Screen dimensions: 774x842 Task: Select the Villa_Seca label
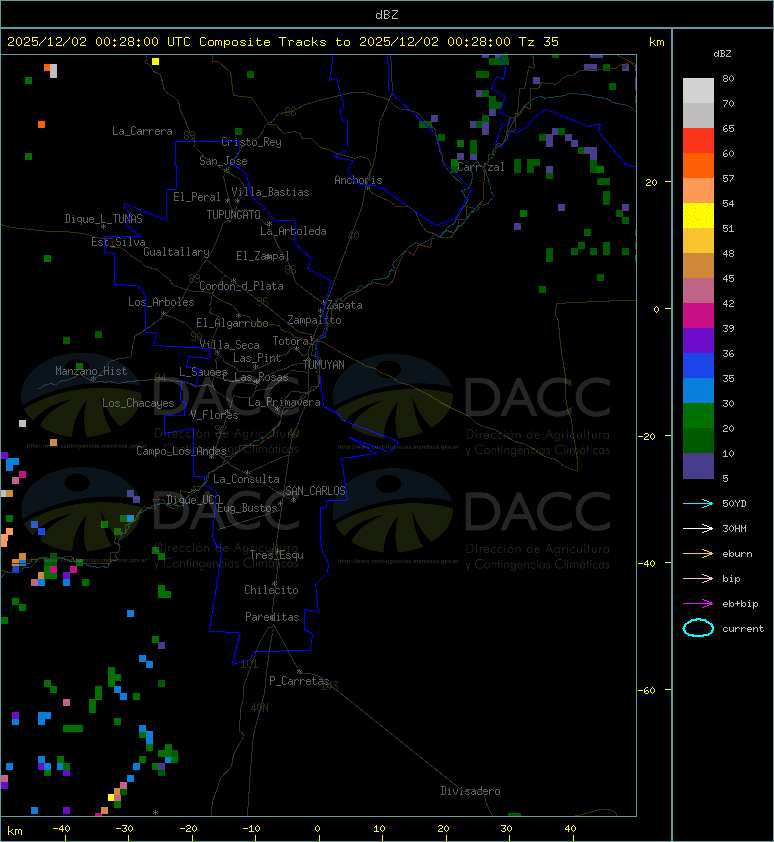[x=229, y=345]
